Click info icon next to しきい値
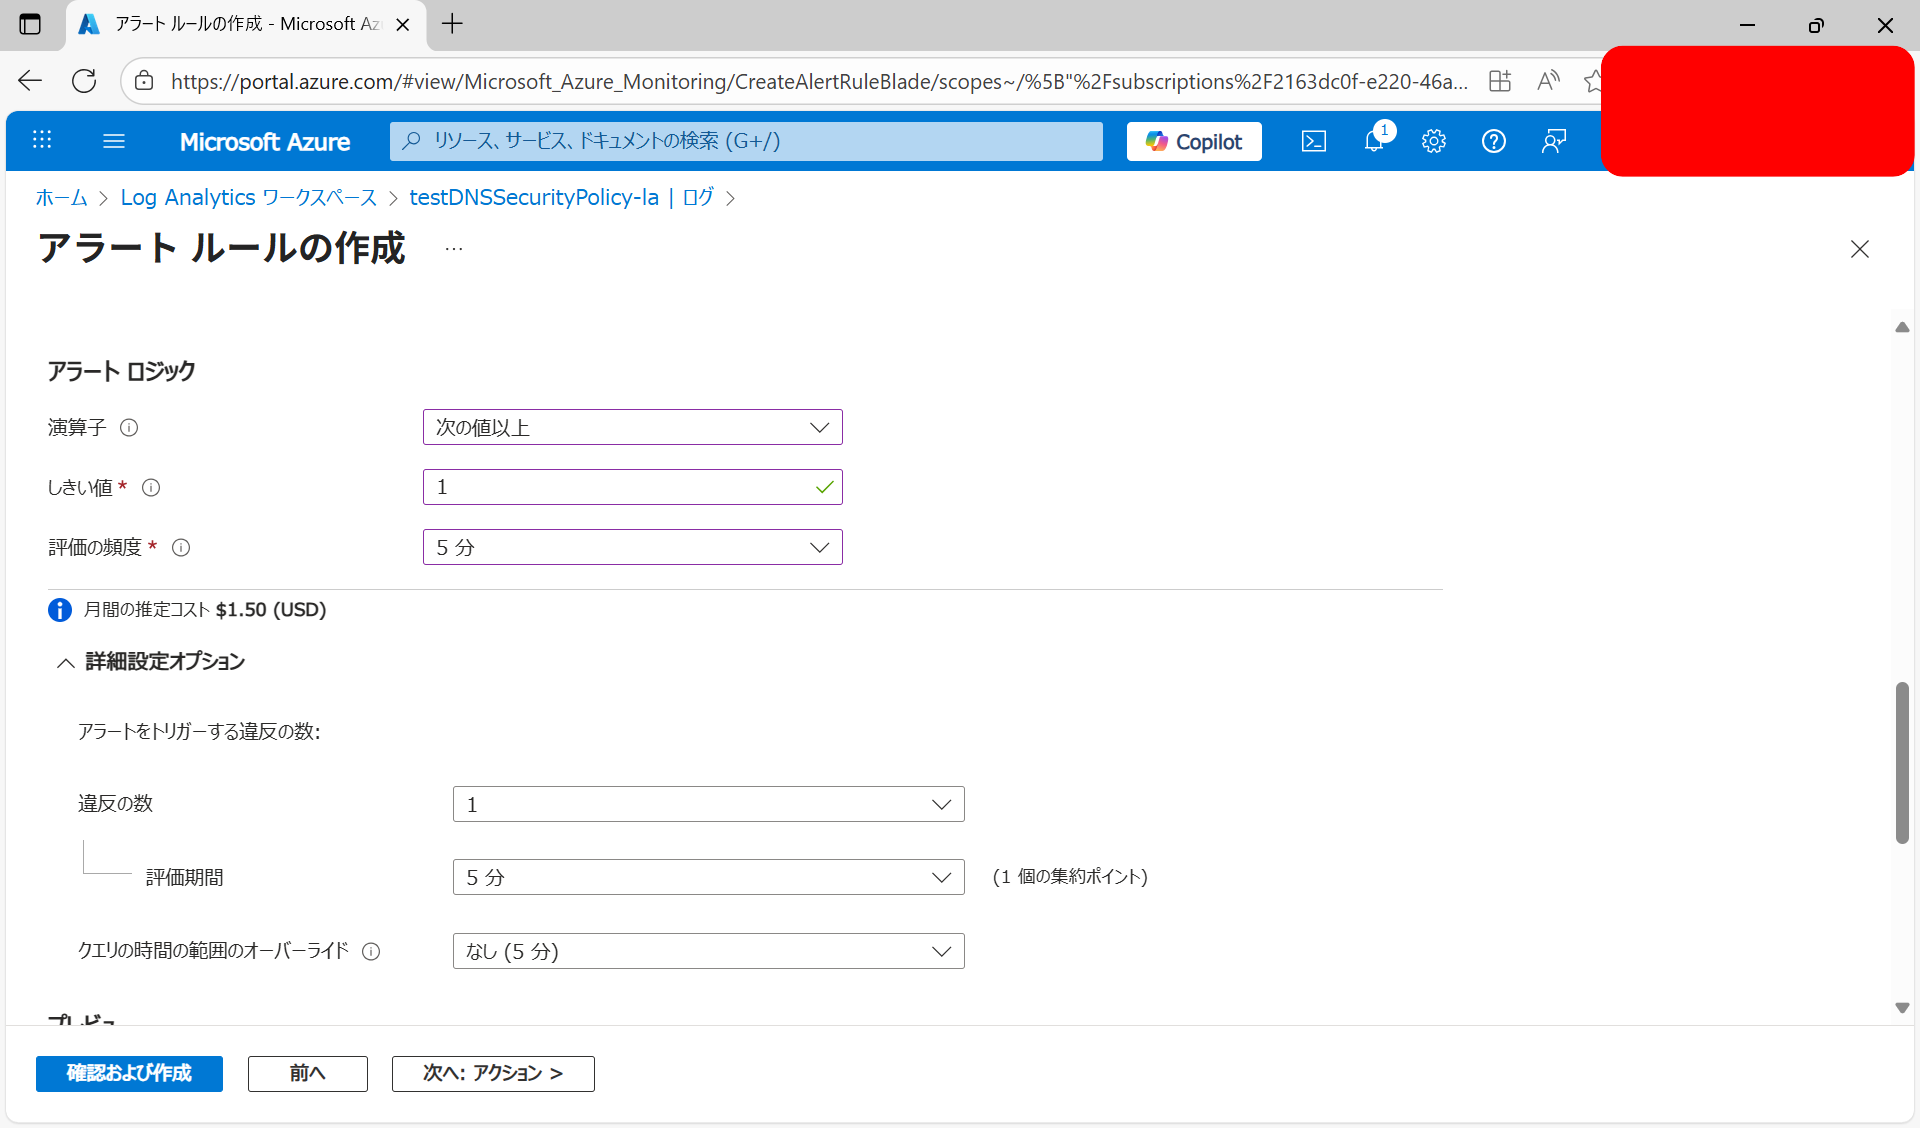This screenshot has height=1128, width=1920. click(x=151, y=488)
